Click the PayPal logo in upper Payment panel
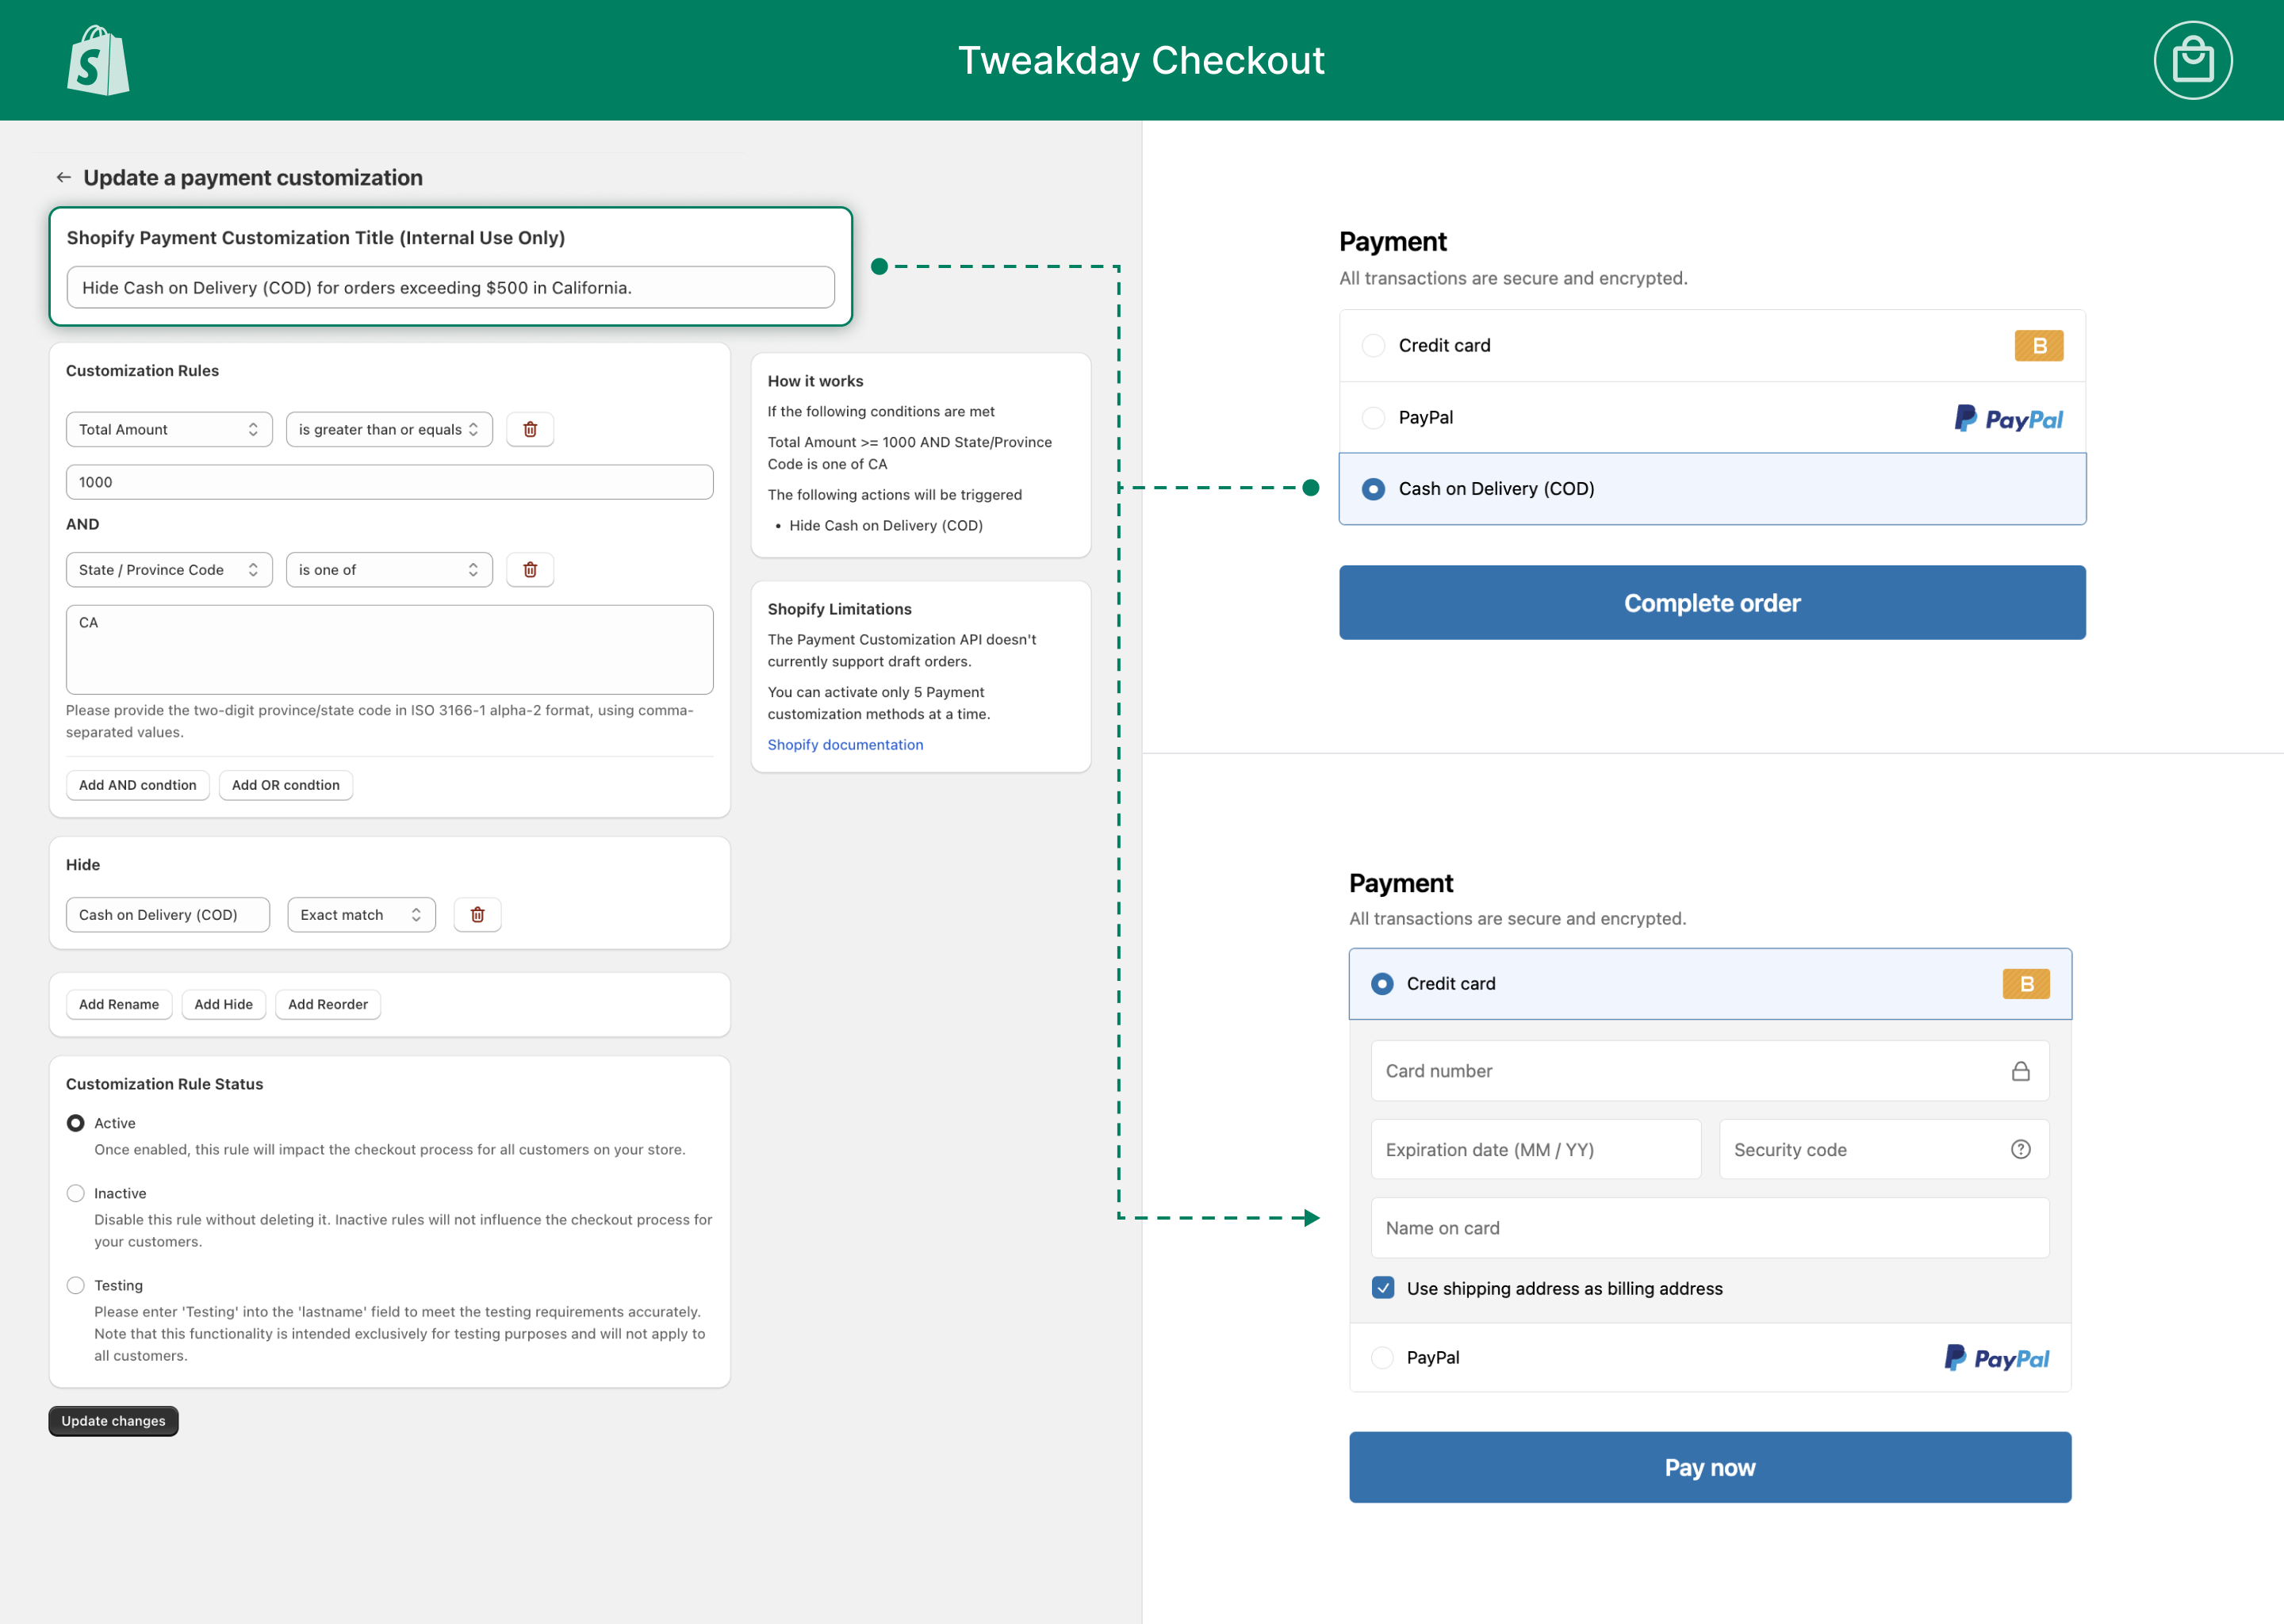This screenshot has width=2284, height=1624. 2008,418
